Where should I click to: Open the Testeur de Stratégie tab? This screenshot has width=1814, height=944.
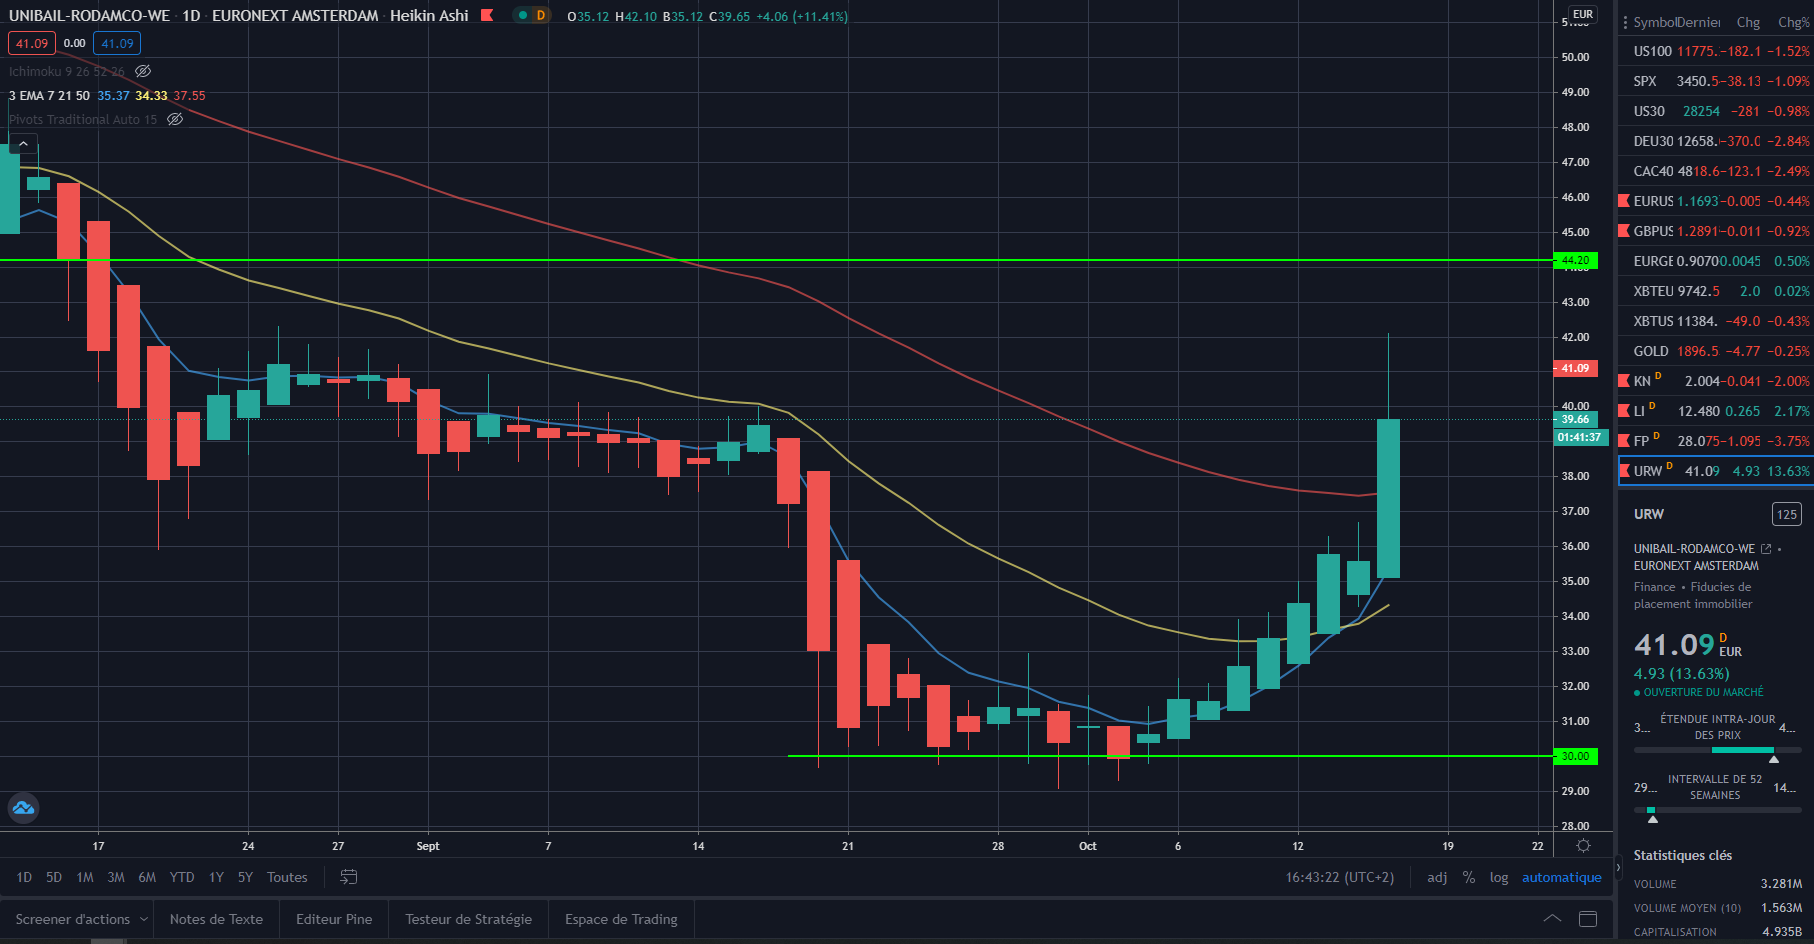468,919
